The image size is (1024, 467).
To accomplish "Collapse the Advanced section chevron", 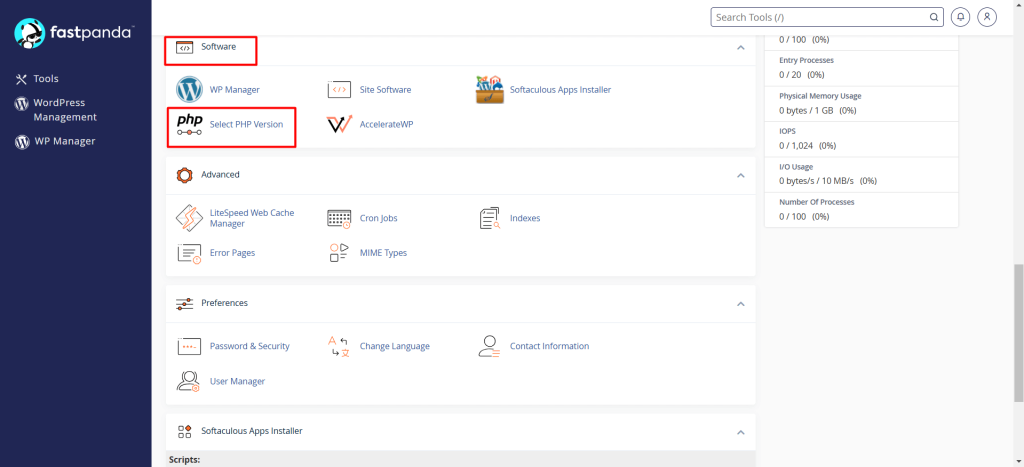I will (x=741, y=176).
